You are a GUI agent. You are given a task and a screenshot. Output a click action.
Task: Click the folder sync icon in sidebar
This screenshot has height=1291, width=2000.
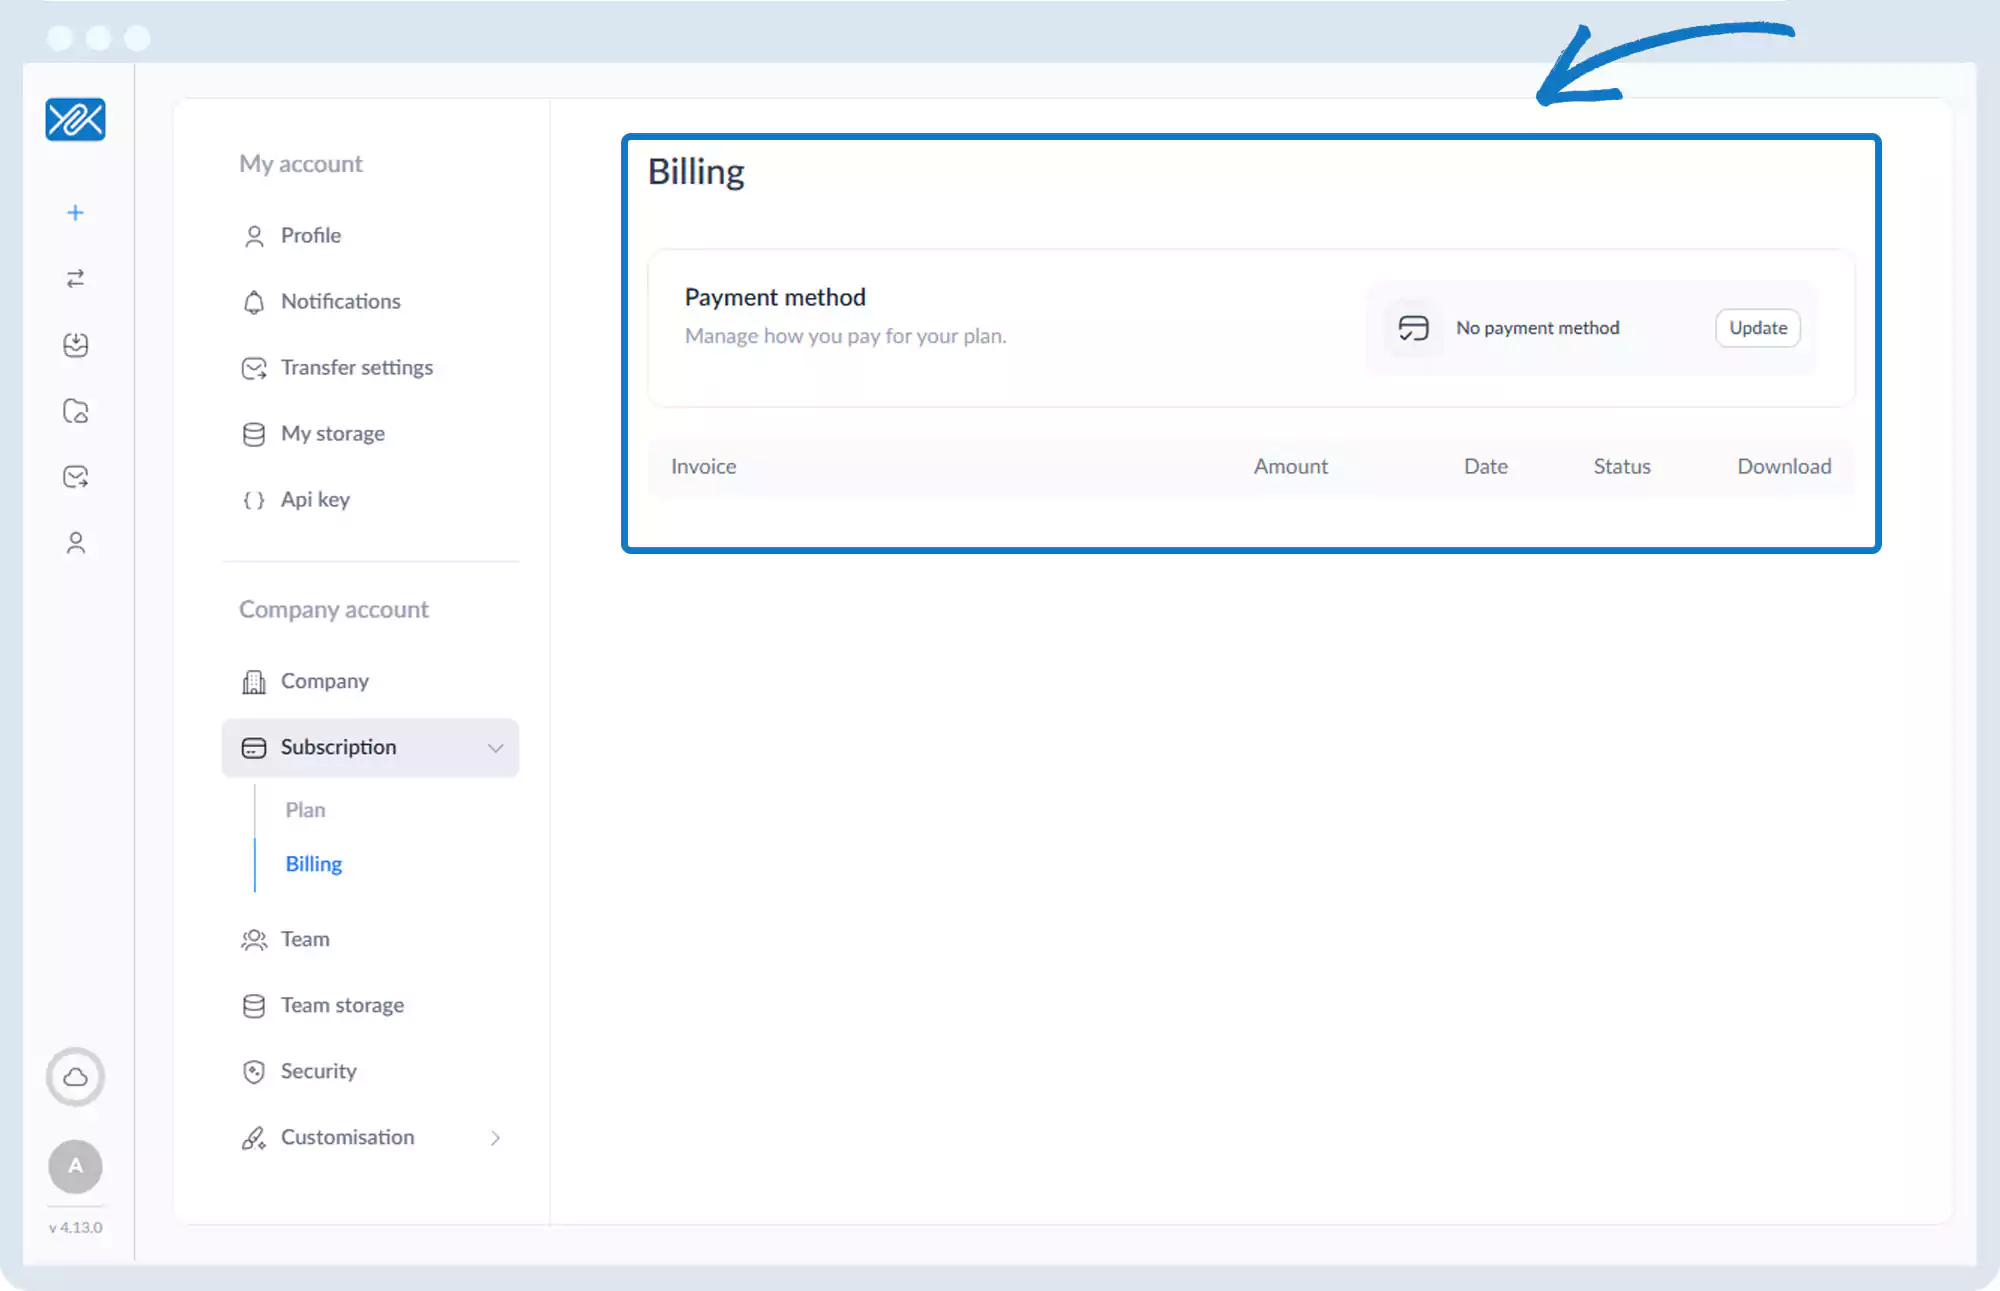point(75,411)
